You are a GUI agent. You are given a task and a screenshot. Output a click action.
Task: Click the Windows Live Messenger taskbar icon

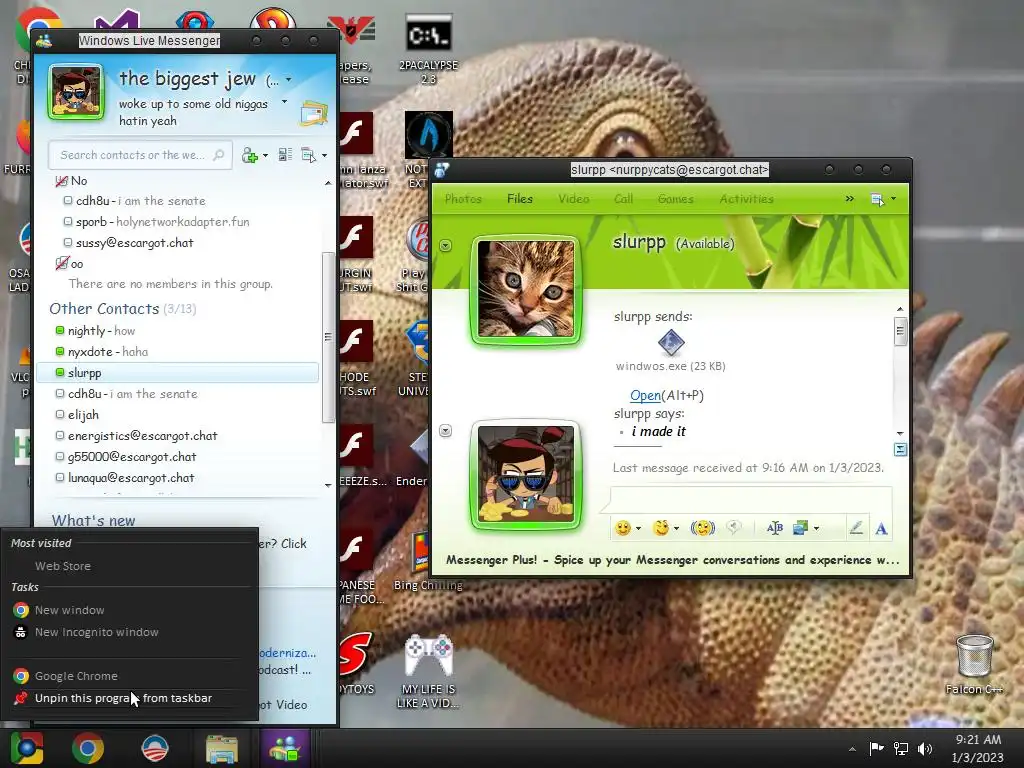pos(285,748)
